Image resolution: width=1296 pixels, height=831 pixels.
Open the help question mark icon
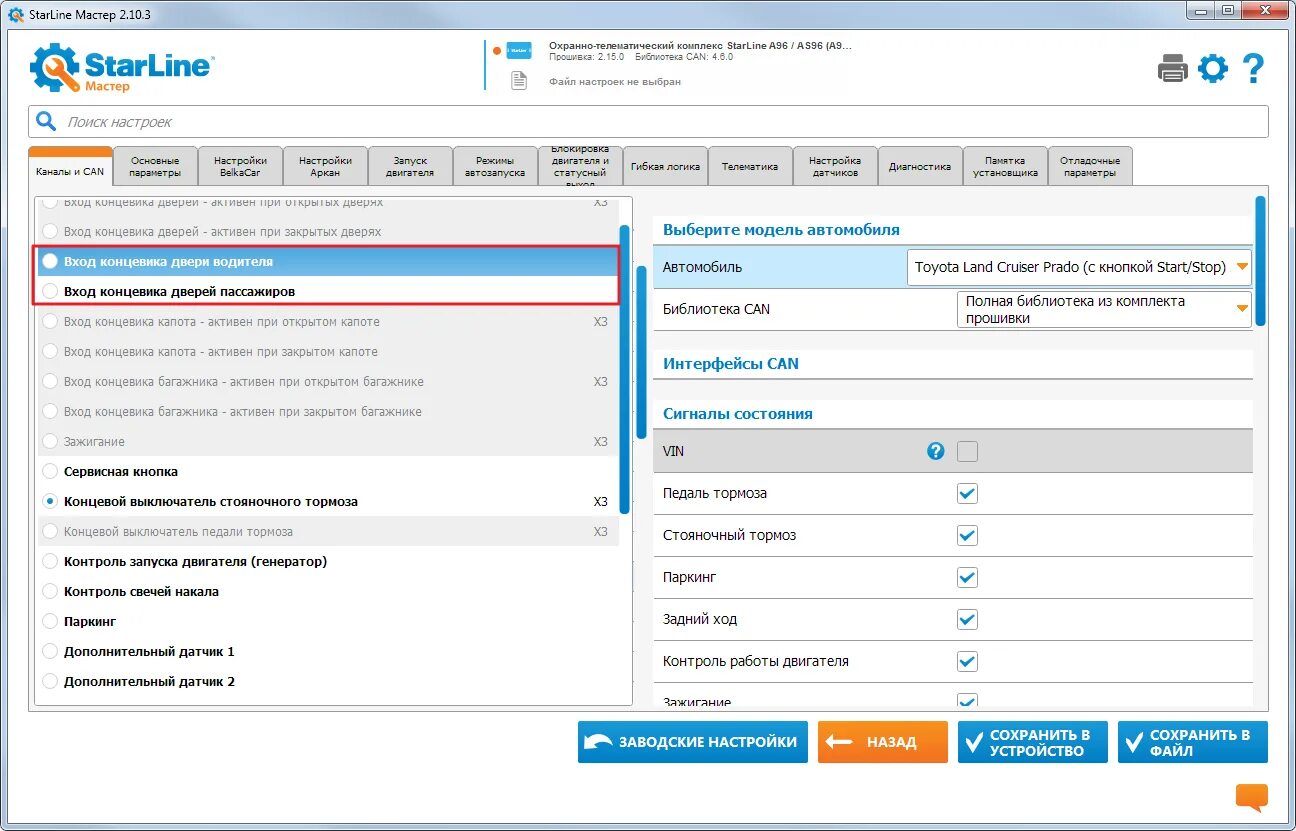tap(1253, 68)
